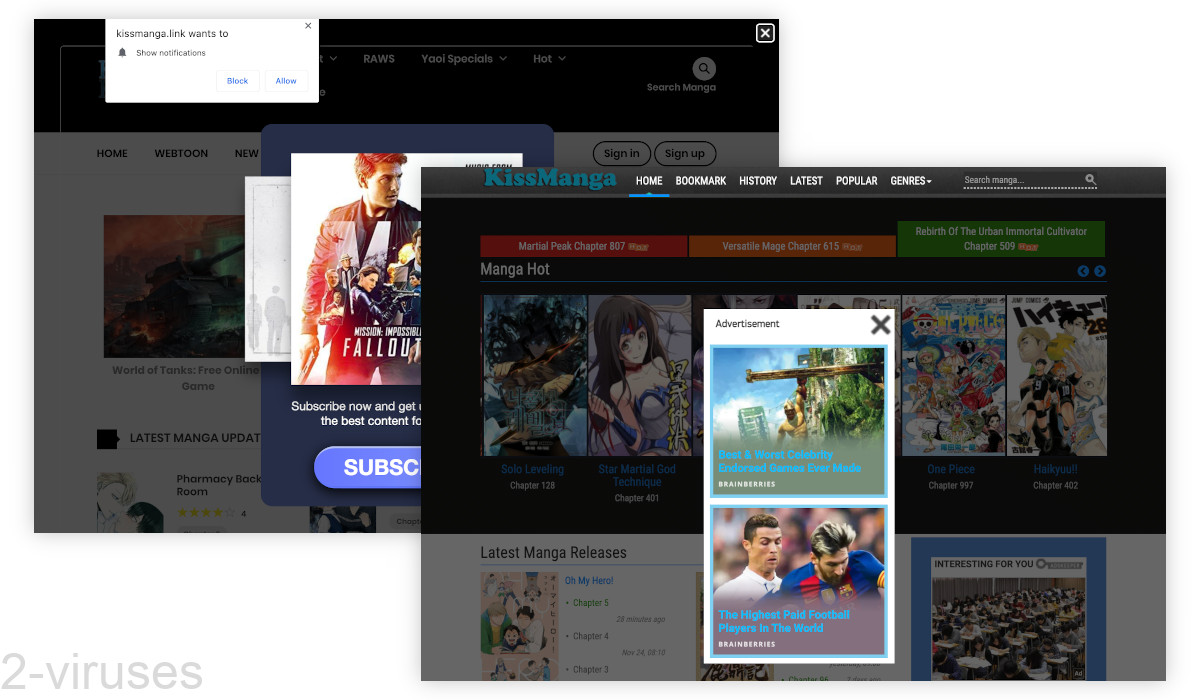This screenshot has width=1200, height=700.
Task: Click the Mission Impossible Fallout poster
Action: (x=356, y=269)
